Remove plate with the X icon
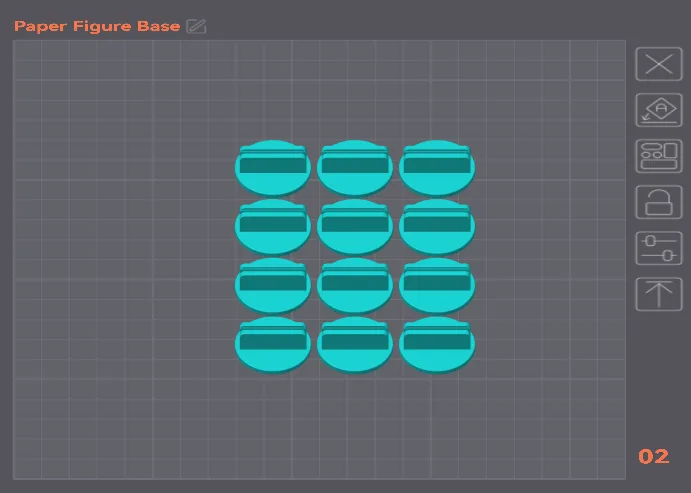The height and width of the screenshot is (493, 691). [x=659, y=64]
